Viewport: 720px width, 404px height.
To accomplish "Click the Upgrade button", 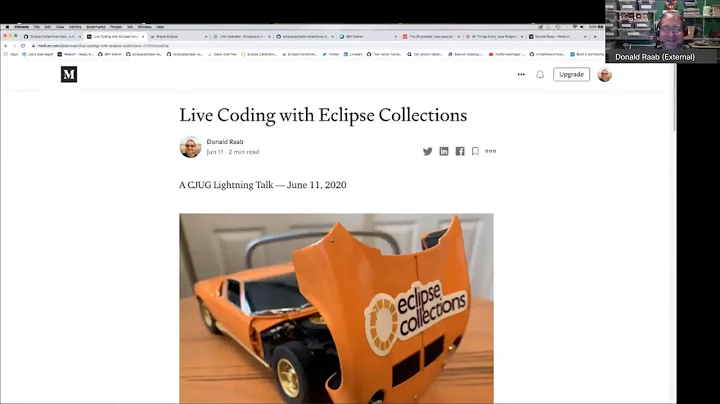I will point(571,74).
